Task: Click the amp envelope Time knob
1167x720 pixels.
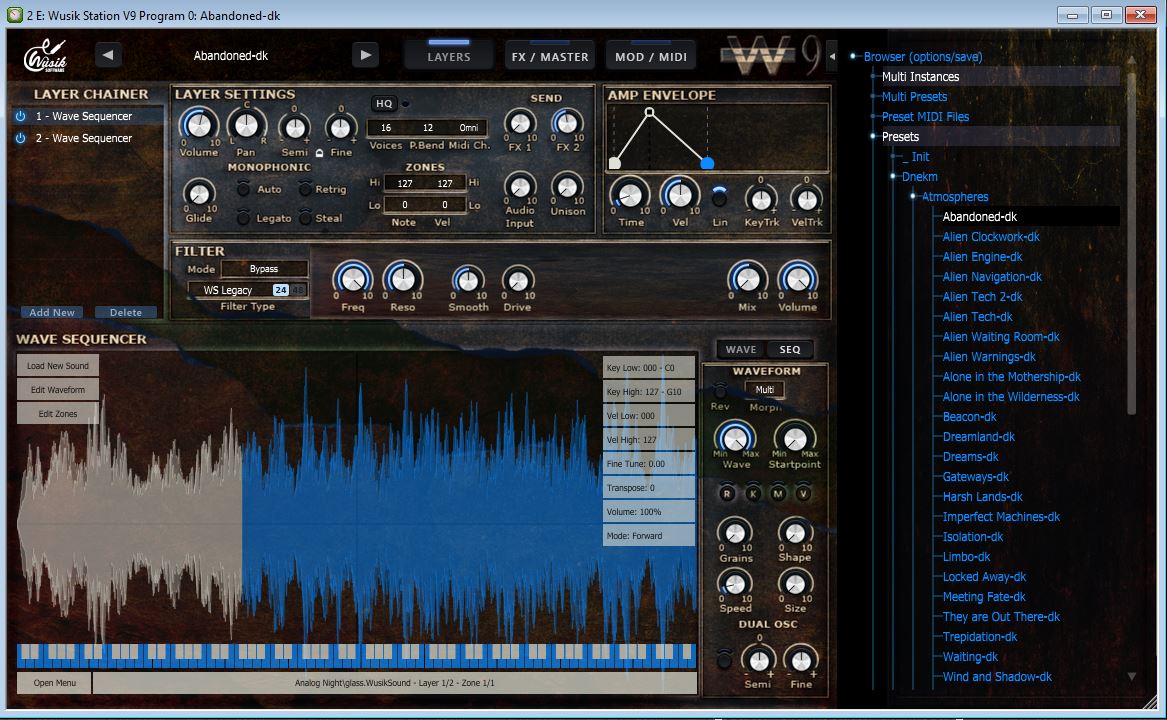Action: [630, 196]
